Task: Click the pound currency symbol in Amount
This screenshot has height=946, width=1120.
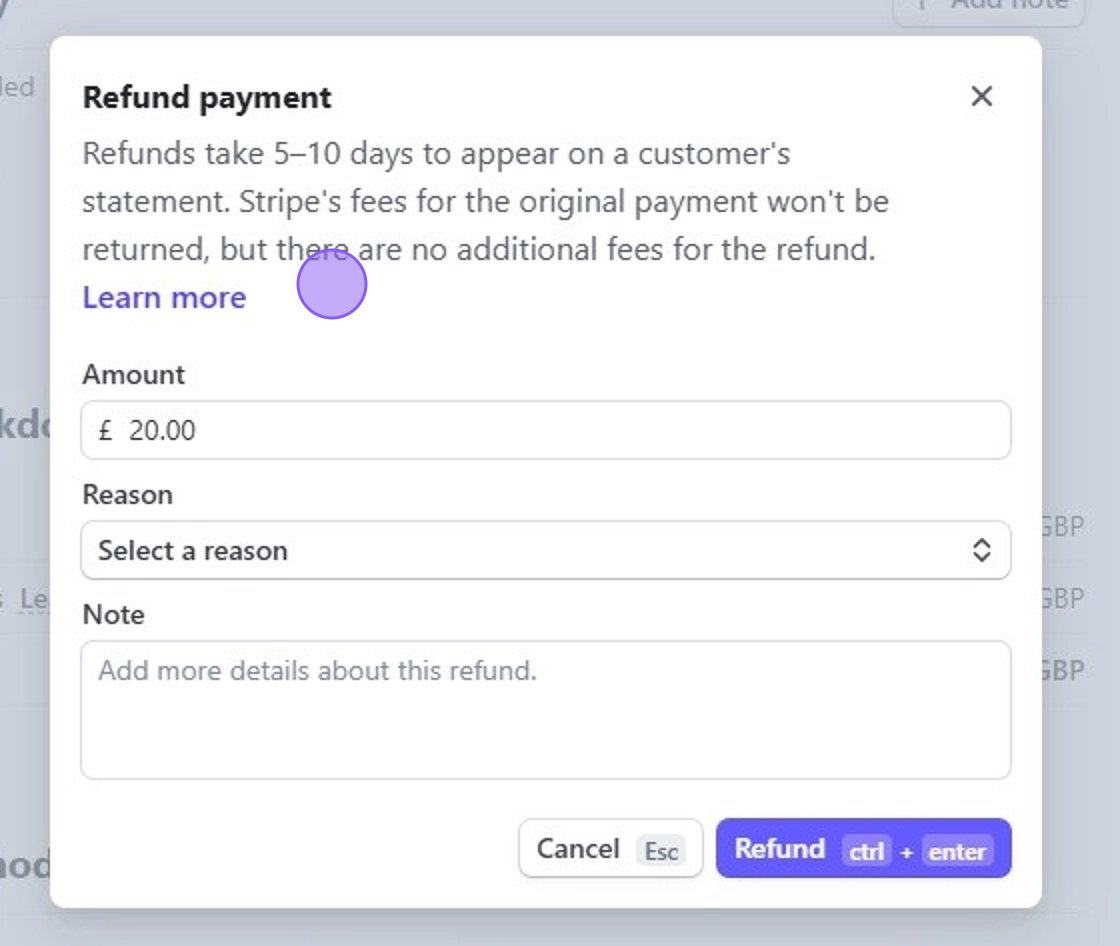Action: click(106, 430)
